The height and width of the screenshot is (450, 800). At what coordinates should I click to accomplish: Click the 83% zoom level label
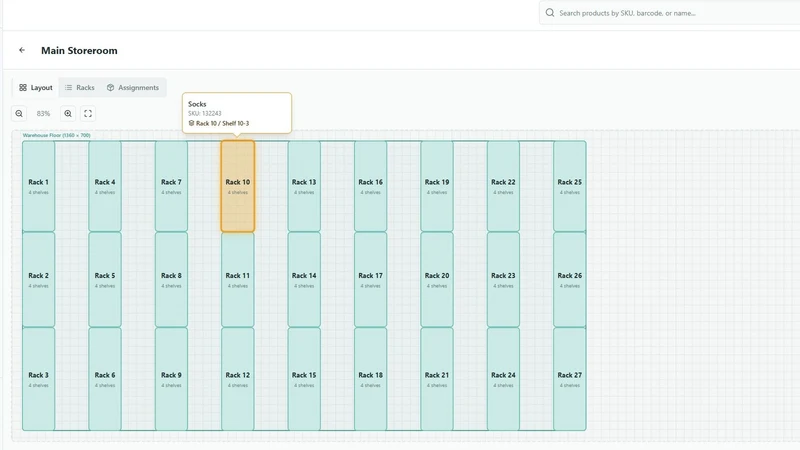click(43, 113)
